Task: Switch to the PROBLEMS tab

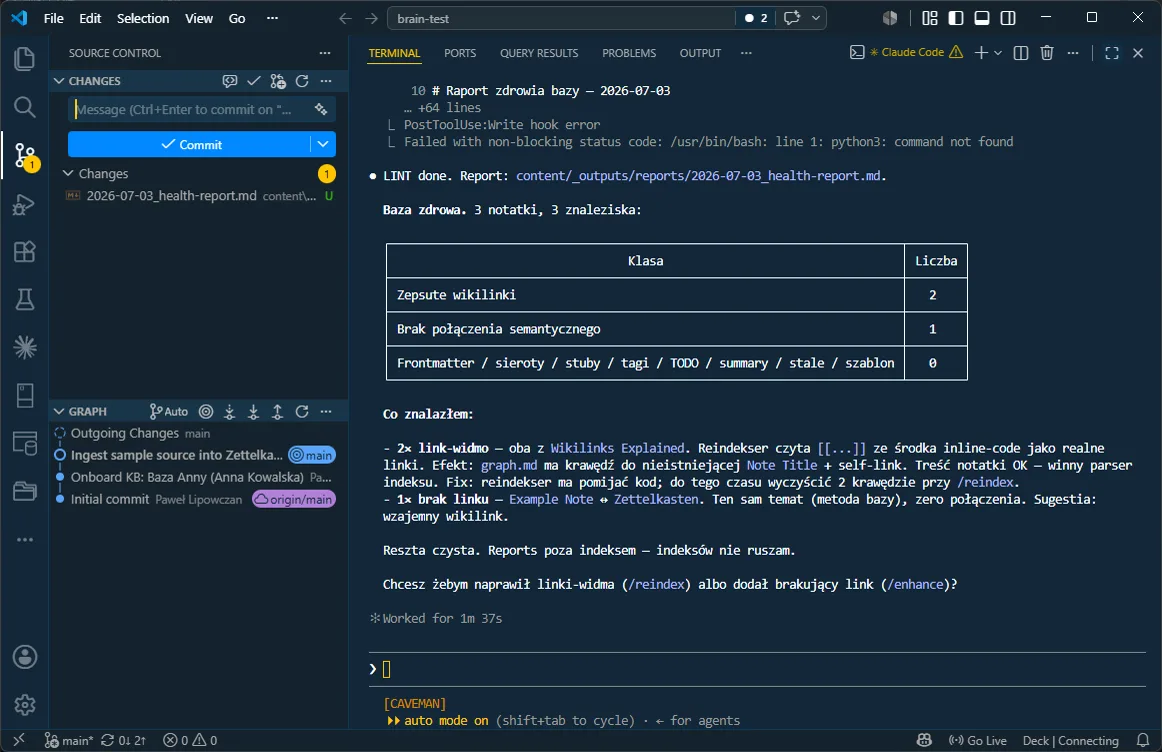Action: tap(629, 53)
